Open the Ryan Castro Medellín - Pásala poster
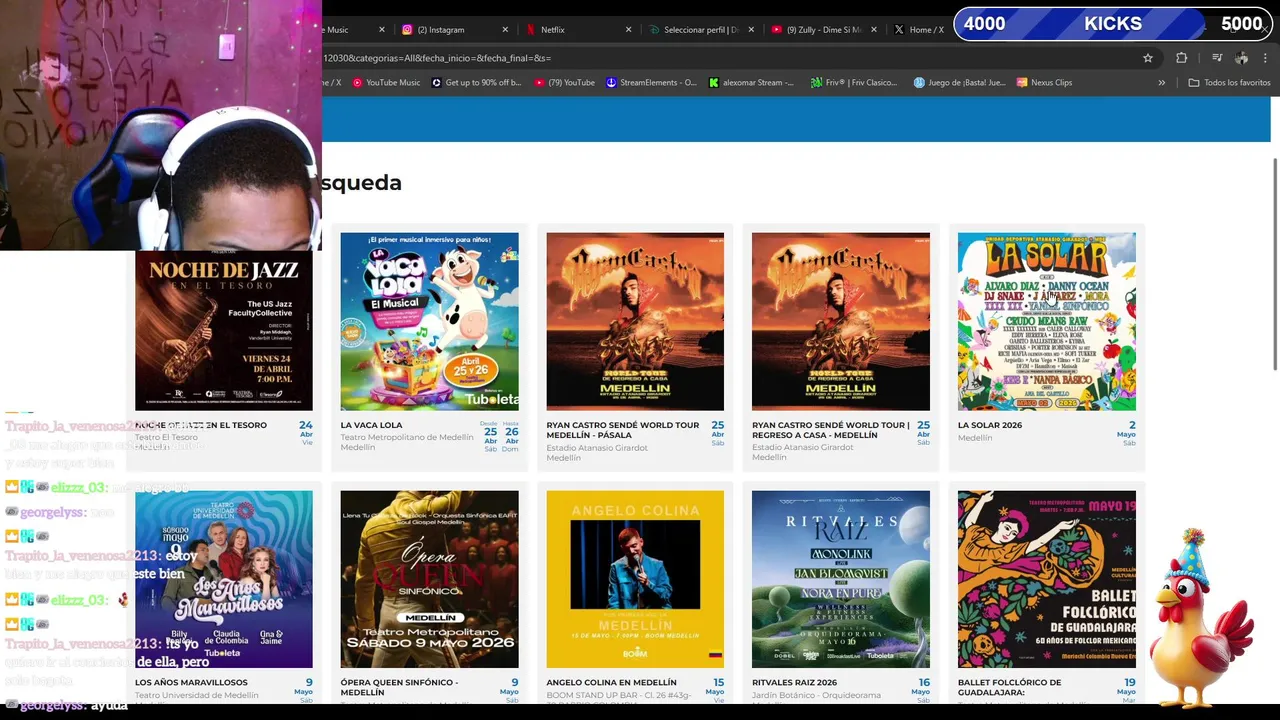This screenshot has height=720, width=1280. pyautogui.click(x=635, y=321)
